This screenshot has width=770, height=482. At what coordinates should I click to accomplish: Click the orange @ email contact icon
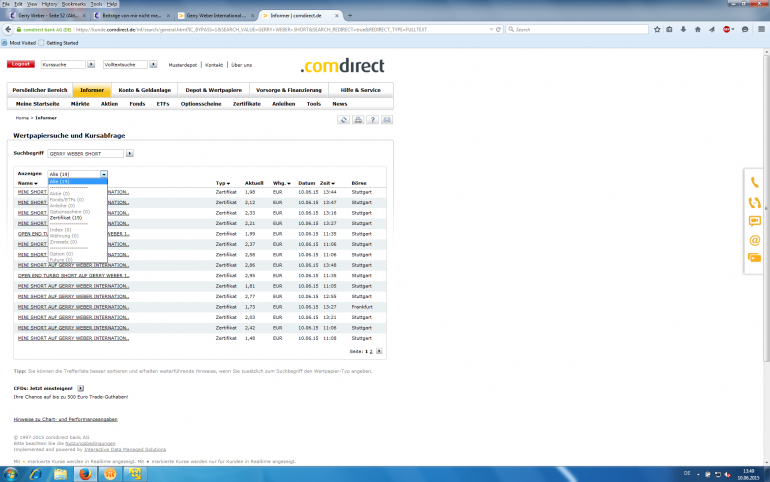pyautogui.click(x=754, y=241)
